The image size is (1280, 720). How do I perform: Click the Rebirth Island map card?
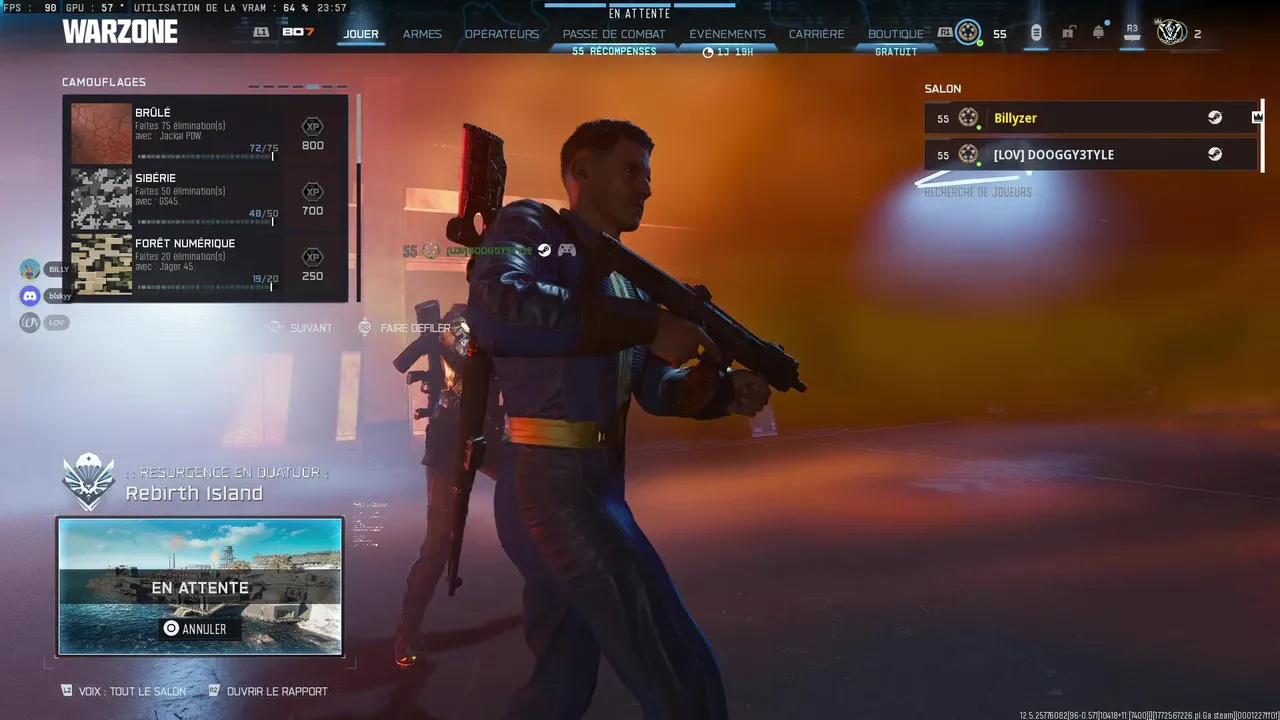200,586
